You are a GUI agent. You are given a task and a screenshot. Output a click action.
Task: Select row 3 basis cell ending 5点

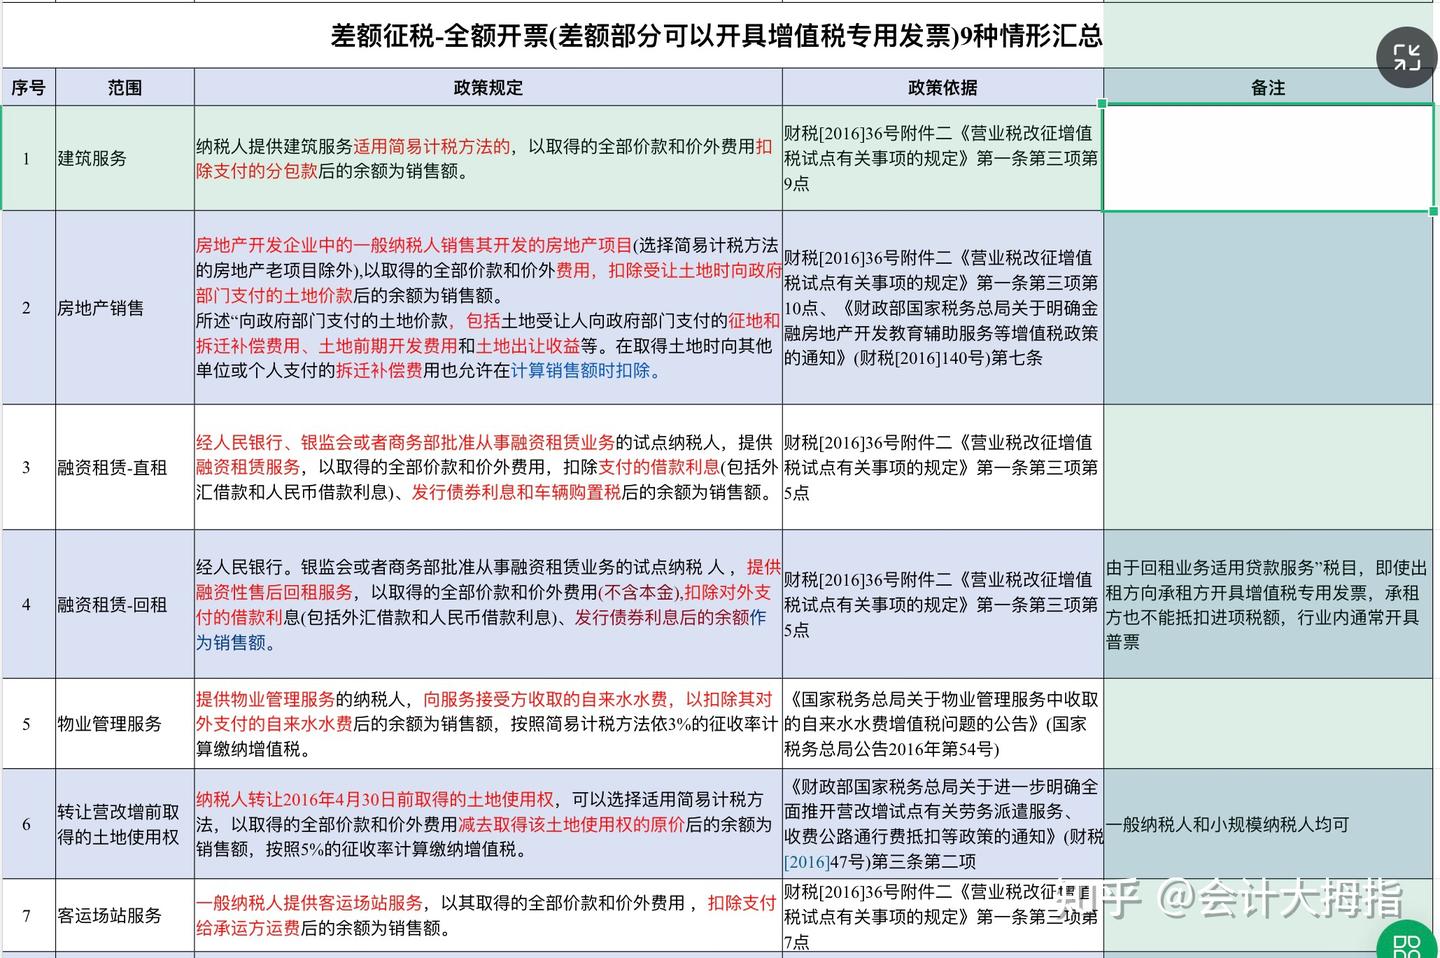click(x=943, y=467)
